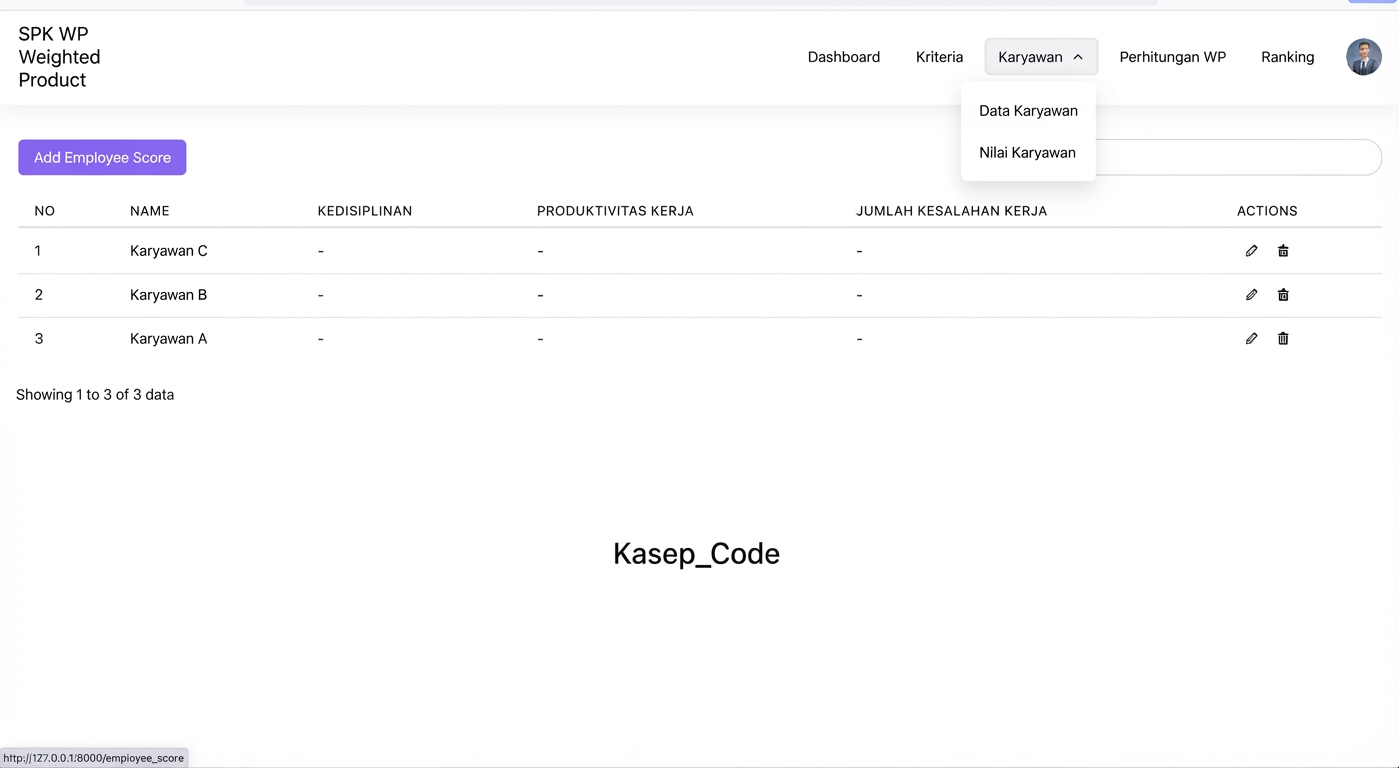The width and height of the screenshot is (1399, 768).
Task: Delete the Karyawan B score row
Action: pyautogui.click(x=1283, y=295)
